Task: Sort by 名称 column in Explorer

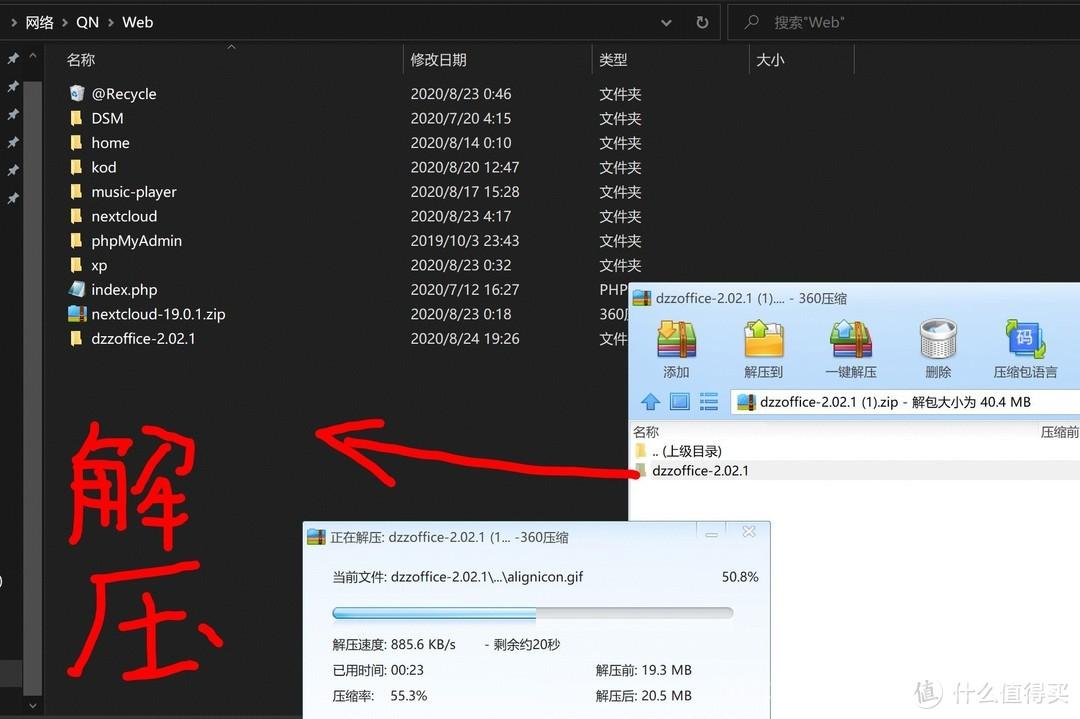Action: (81, 60)
